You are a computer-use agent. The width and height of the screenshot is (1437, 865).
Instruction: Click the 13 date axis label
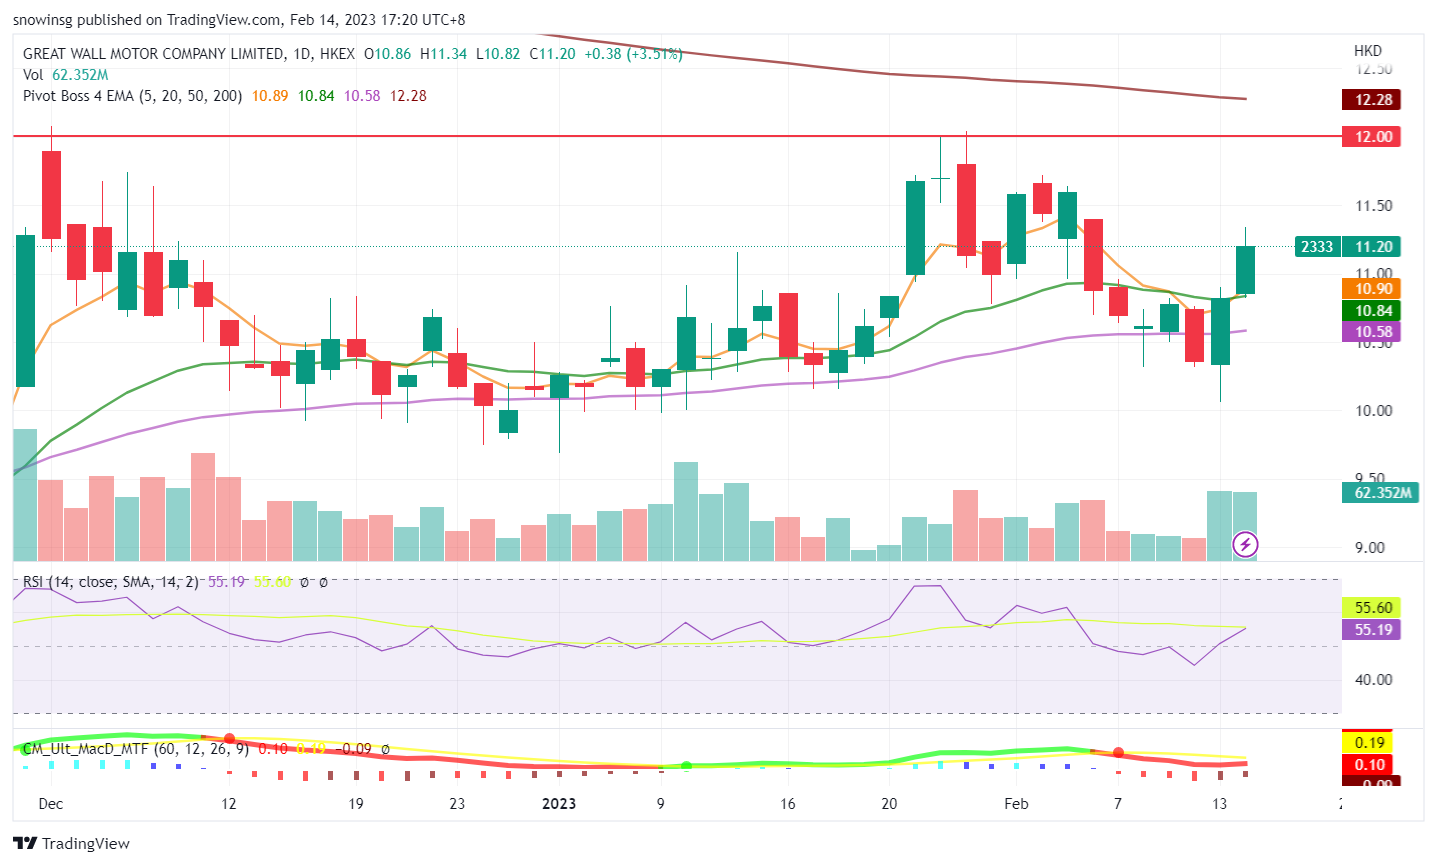pos(1219,803)
